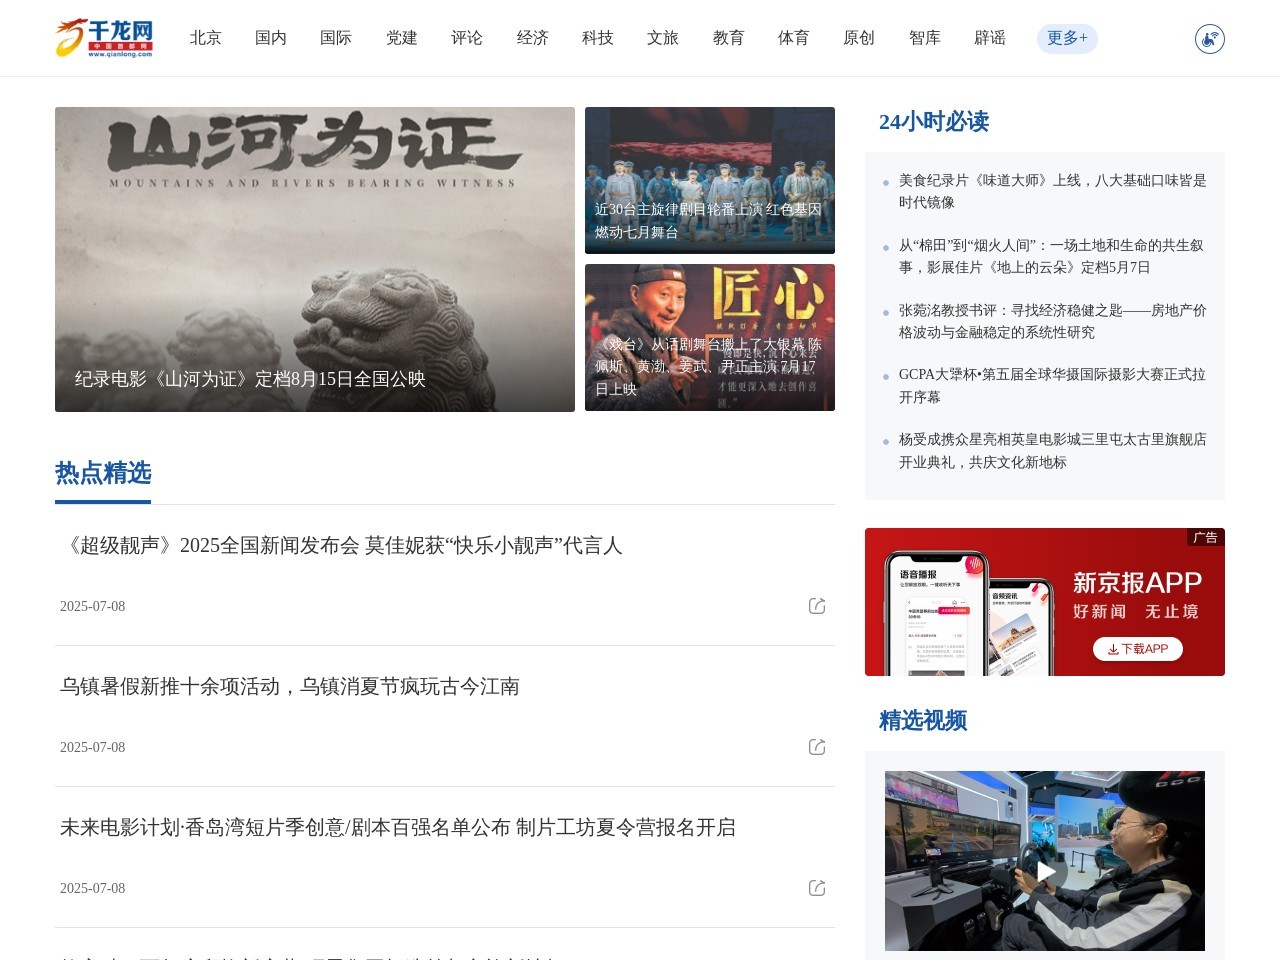This screenshot has height=960, width=1280.
Task: Open the 纪录电影《山河为证》 featured story
Action: tap(315, 260)
